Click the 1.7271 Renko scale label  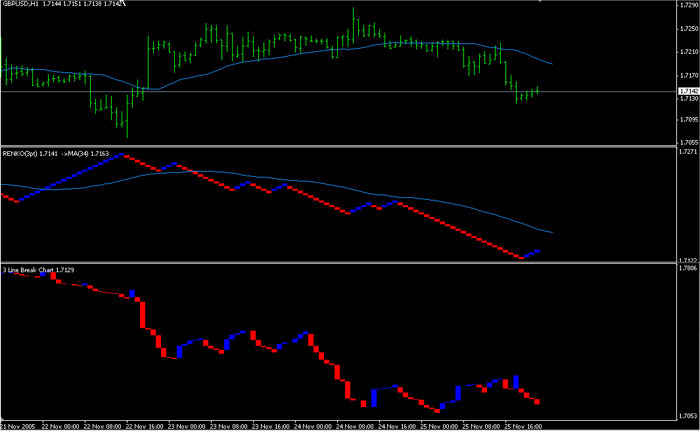pyautogui.click(x=688, y=152)
